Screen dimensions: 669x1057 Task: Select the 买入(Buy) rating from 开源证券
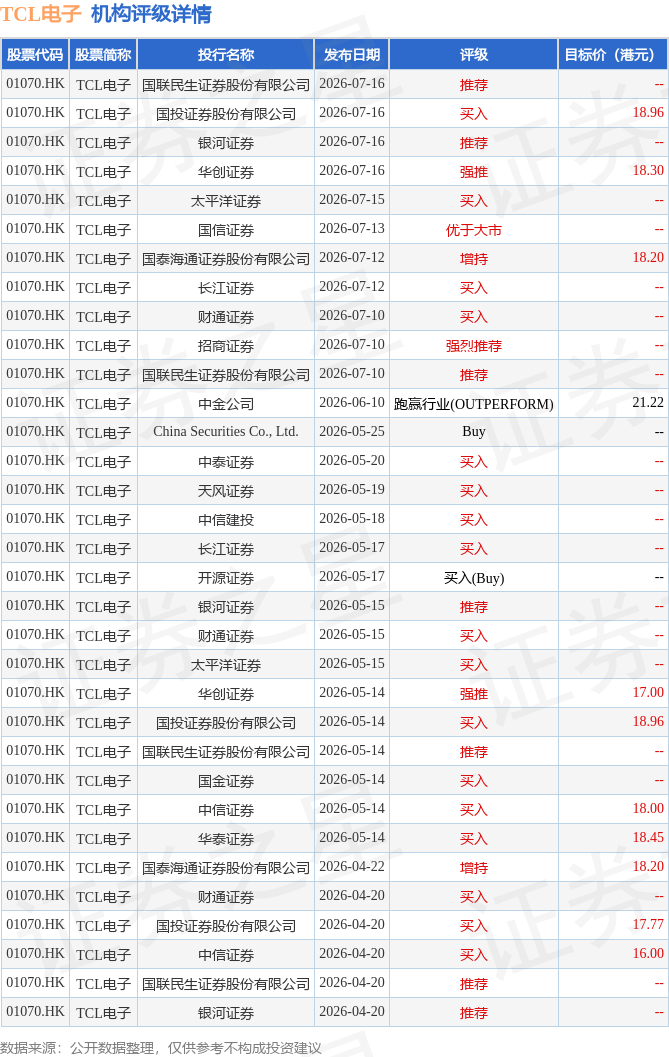[474, 578]
